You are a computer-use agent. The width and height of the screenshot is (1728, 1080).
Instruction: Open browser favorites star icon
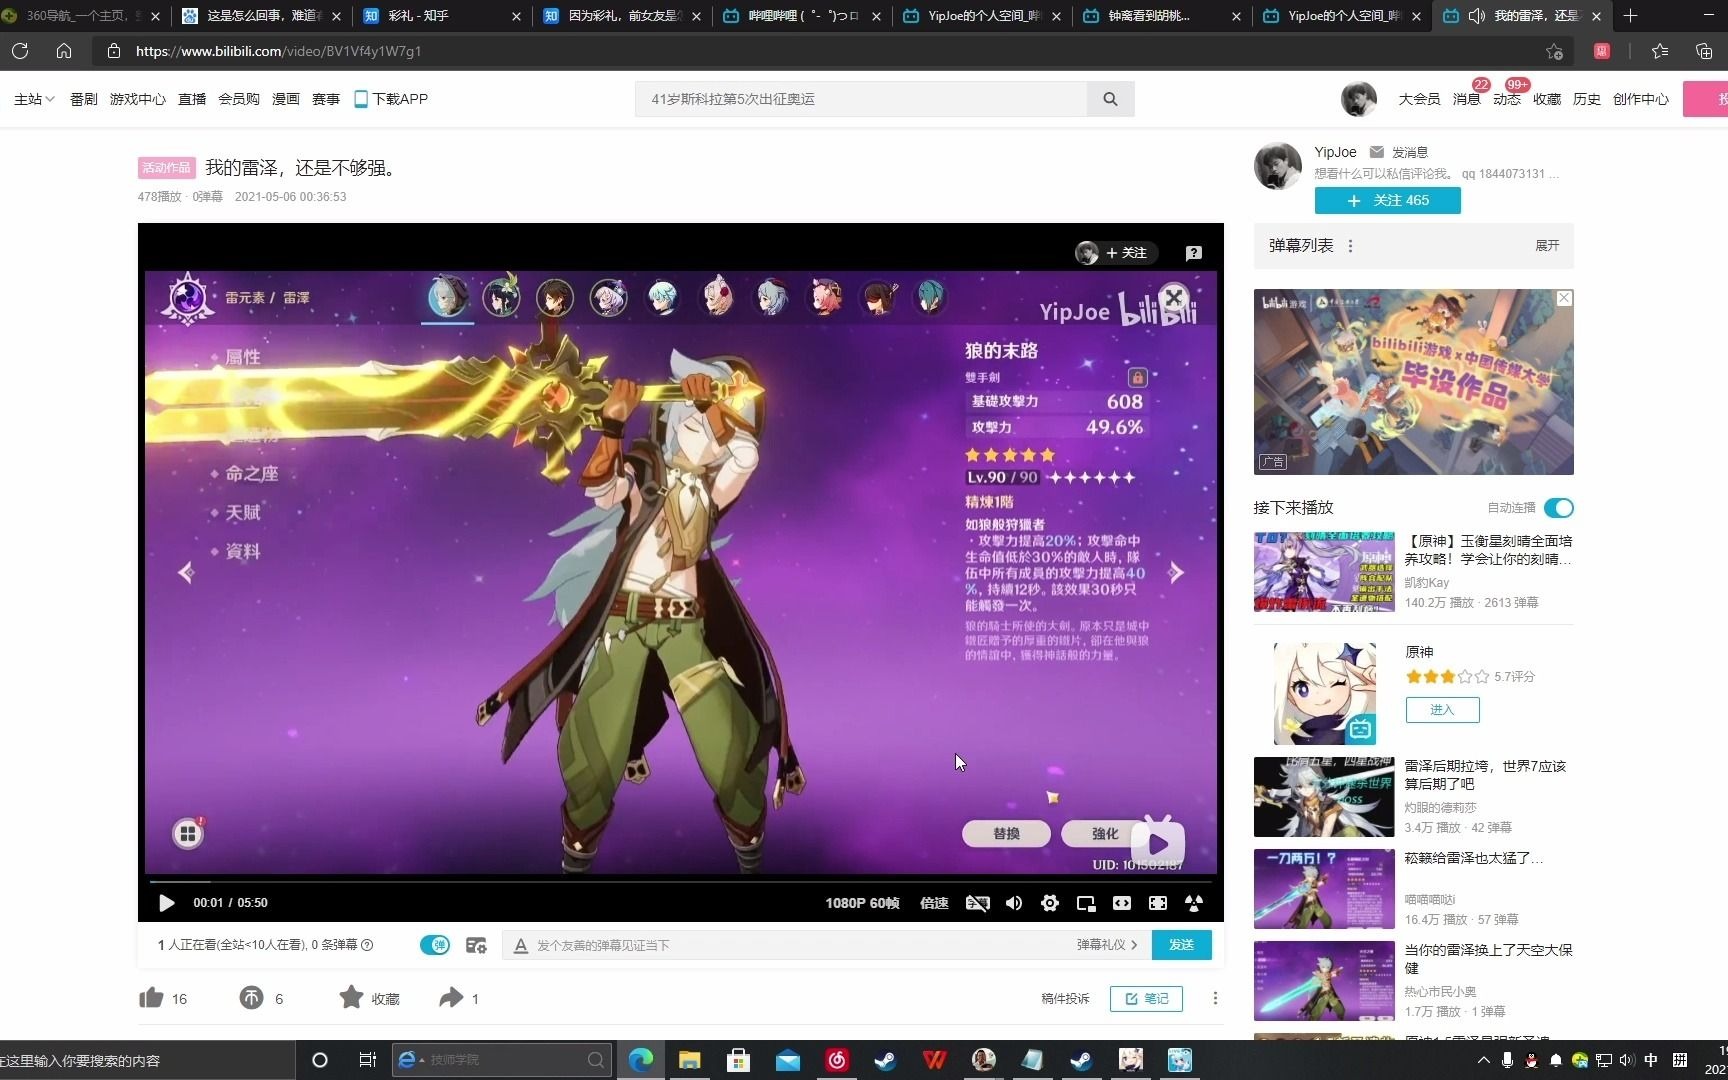pyautogui.click(x=1660, y=51)
